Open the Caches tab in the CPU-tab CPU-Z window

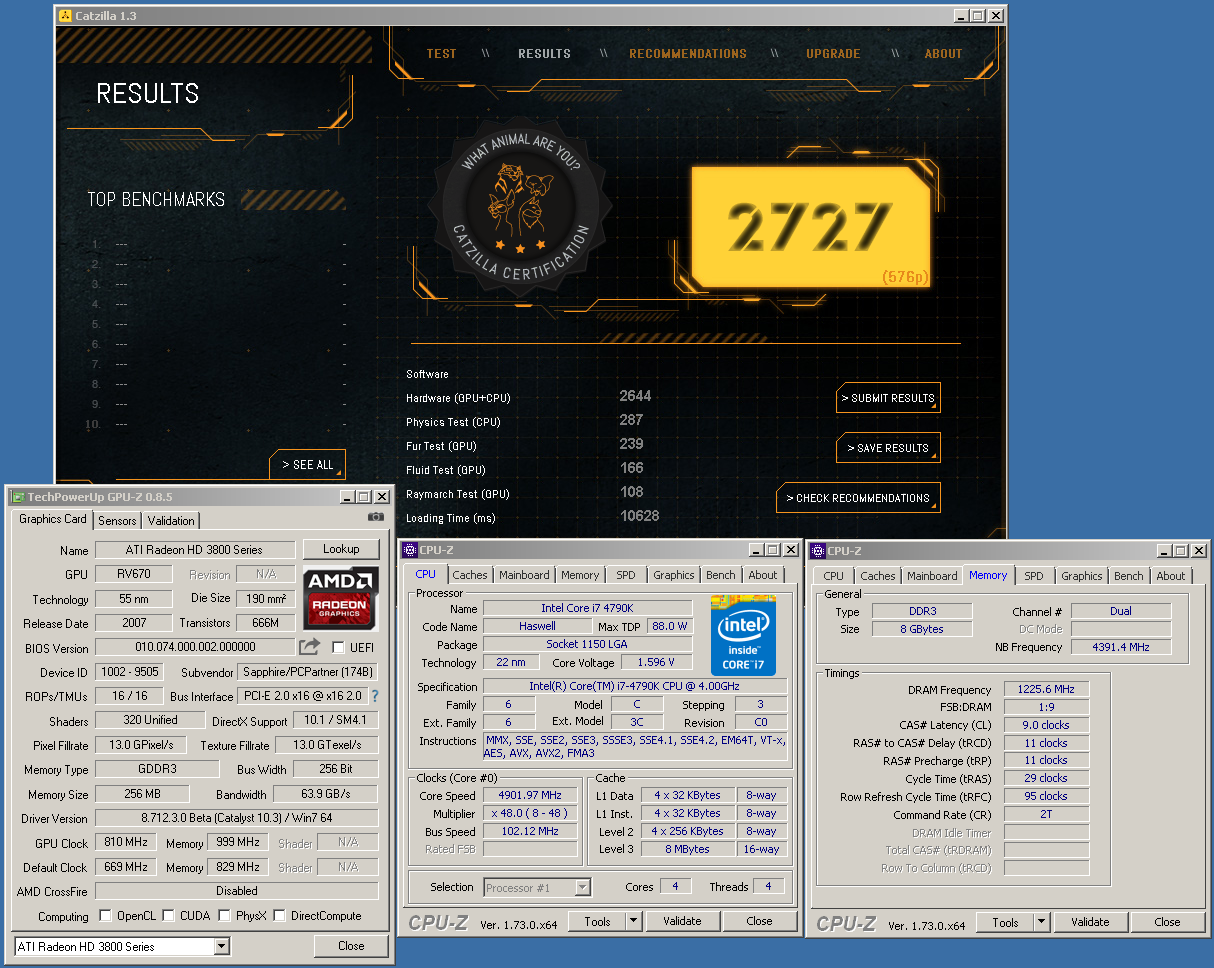point(470,575)
